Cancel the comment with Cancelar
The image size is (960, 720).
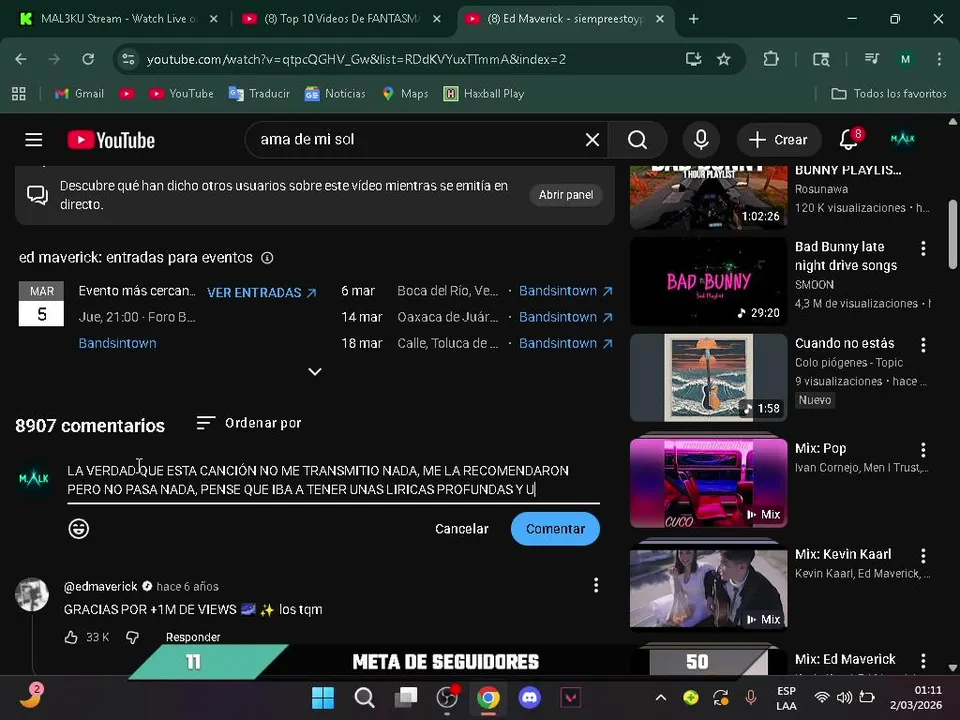click(462, 529)
